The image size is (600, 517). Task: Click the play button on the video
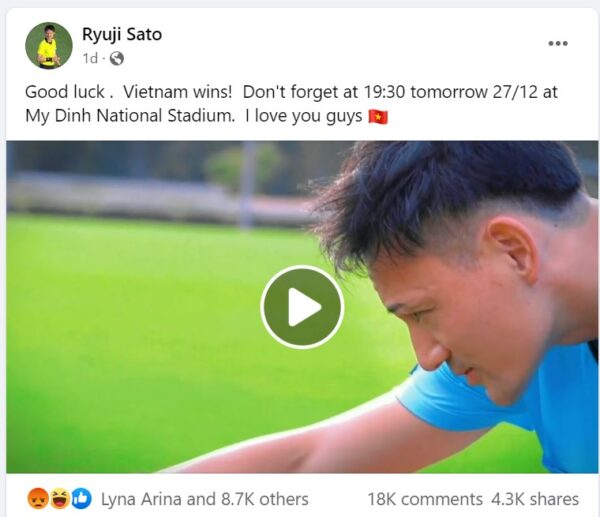(x=302, y=307)
